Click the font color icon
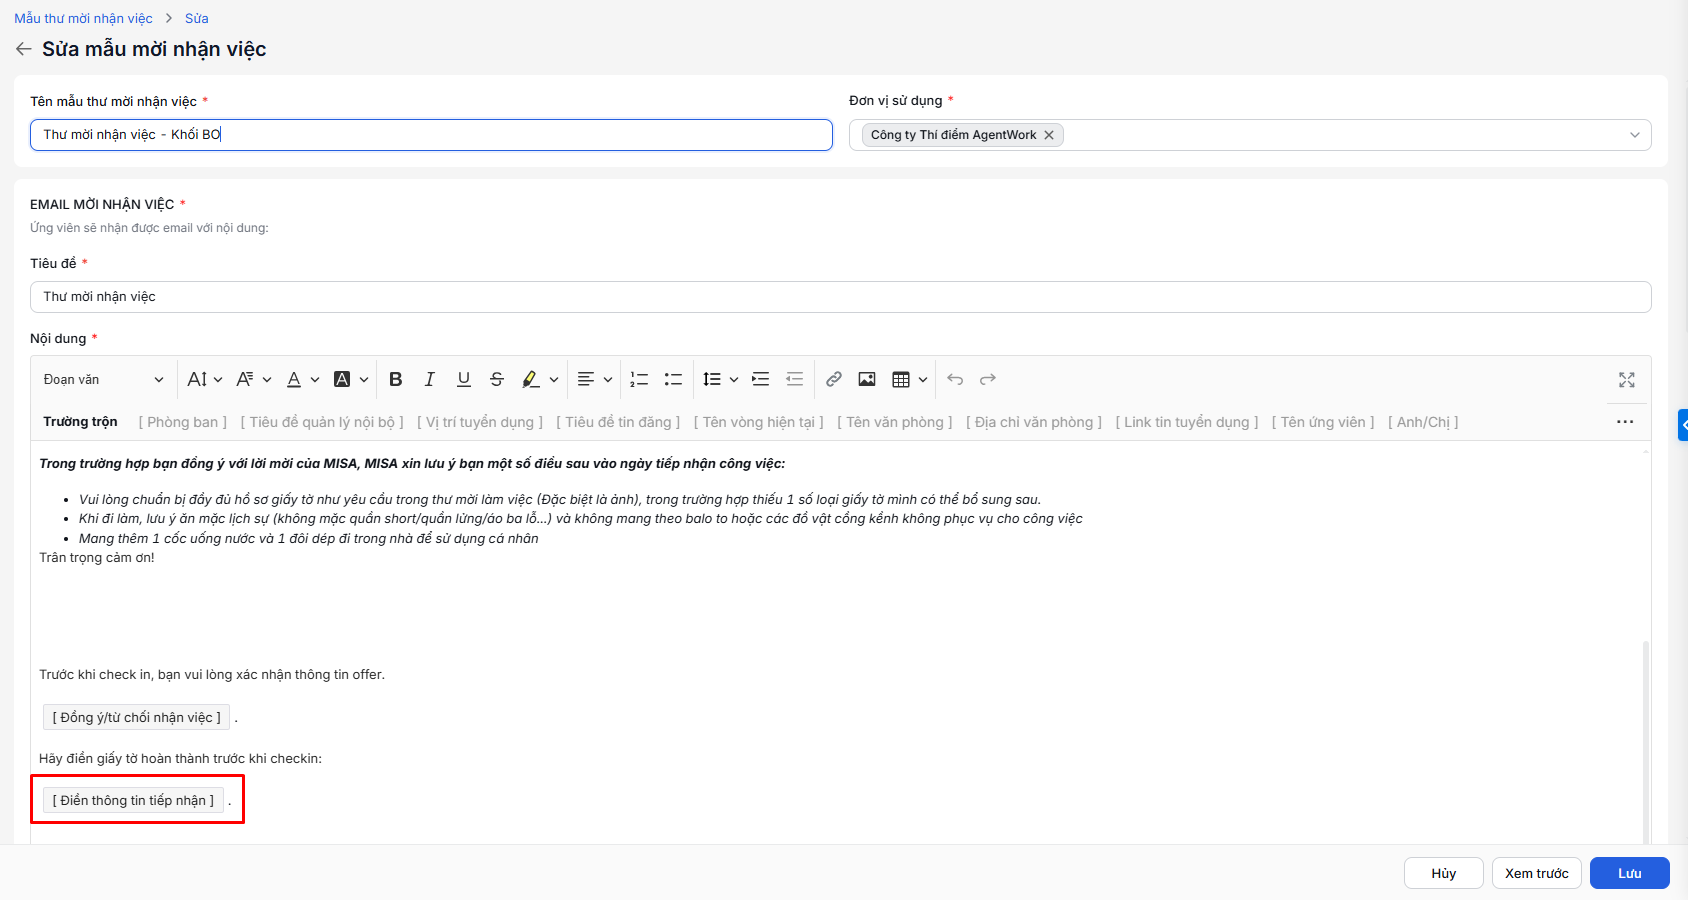The image size is (1688, 900). 294,379
